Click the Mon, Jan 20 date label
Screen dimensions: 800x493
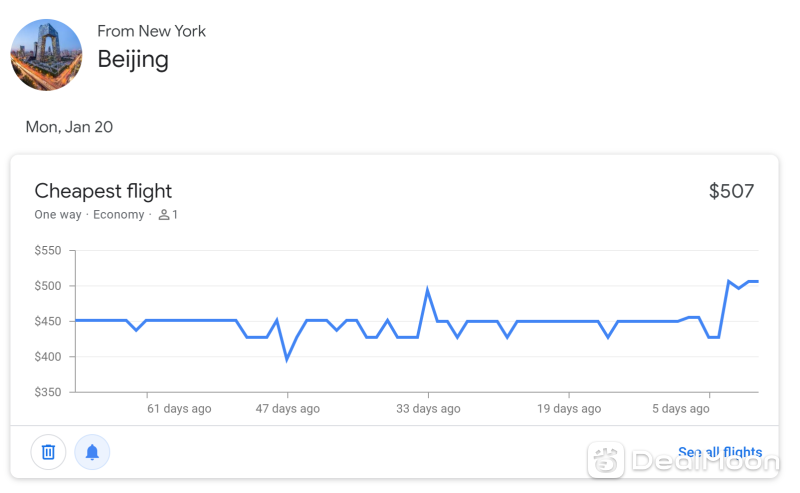69,127
